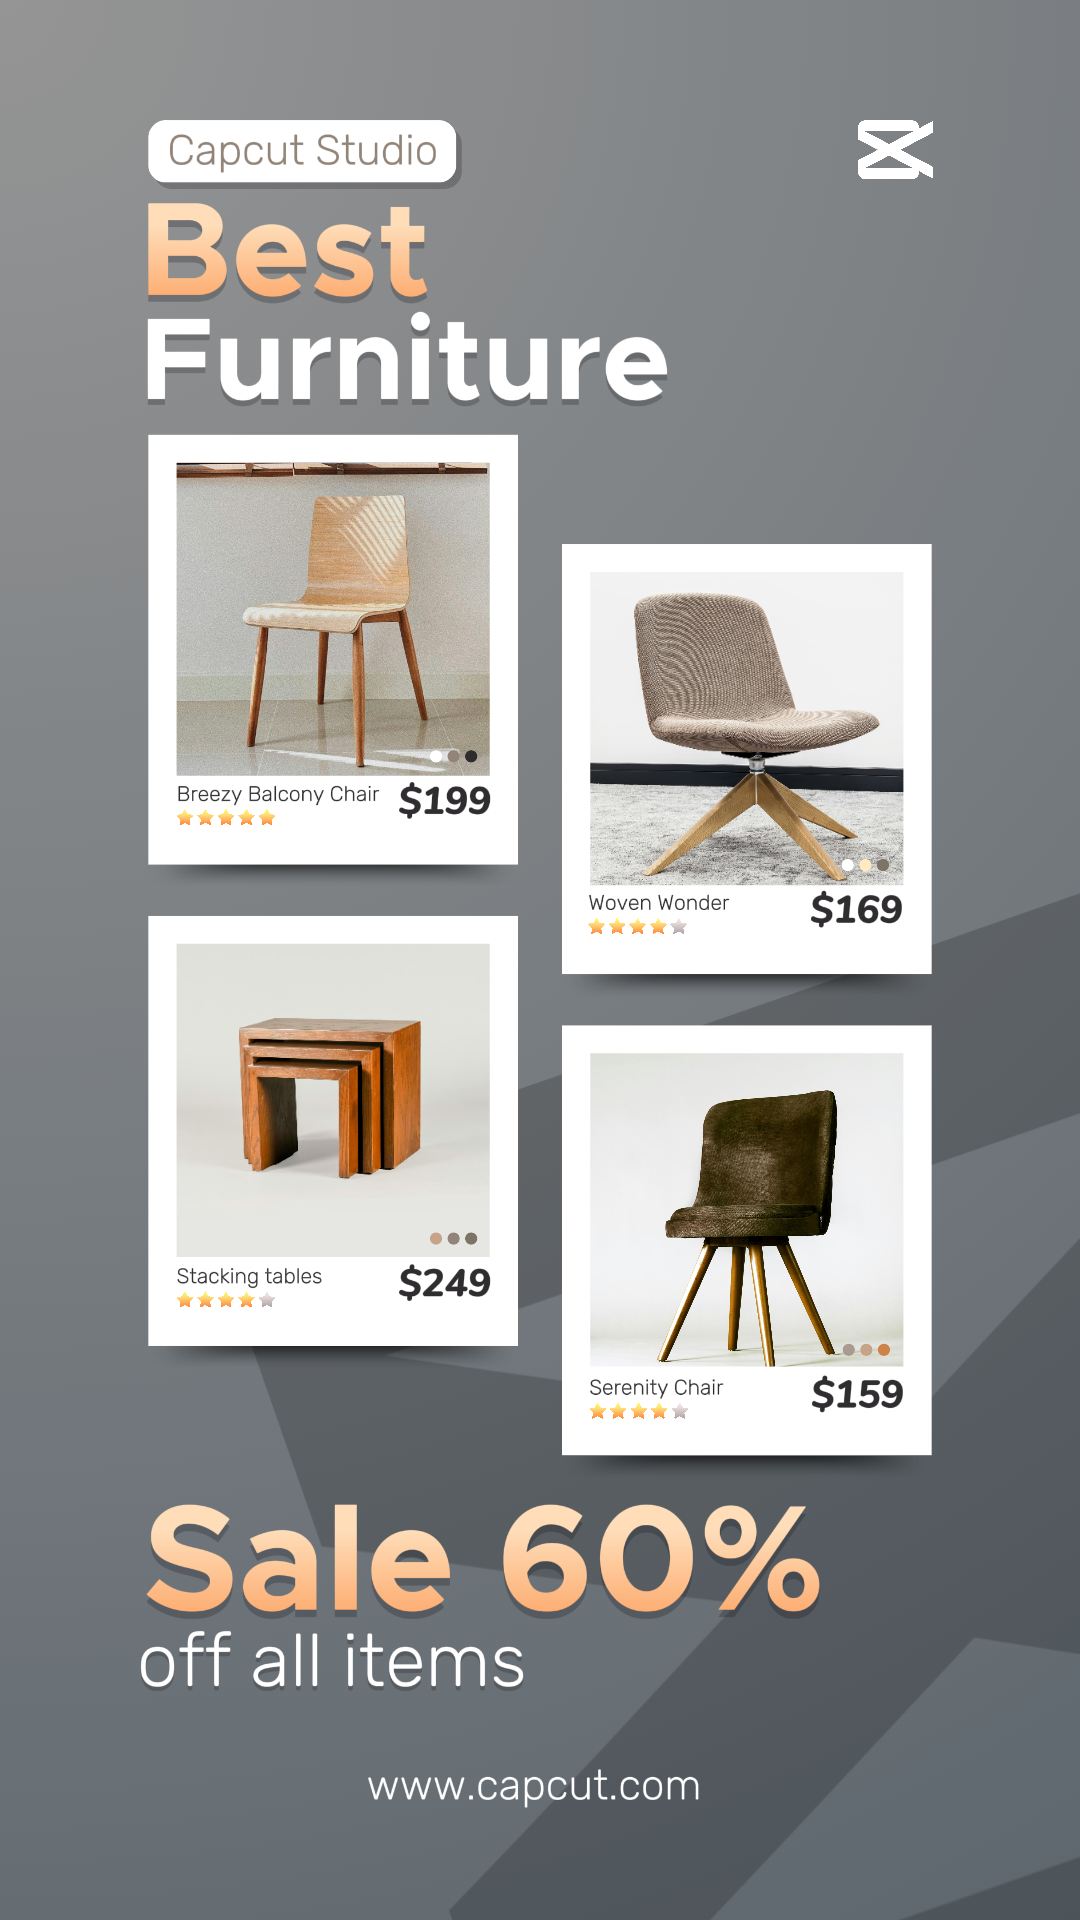Click the $199 price tag

point(444,800)
